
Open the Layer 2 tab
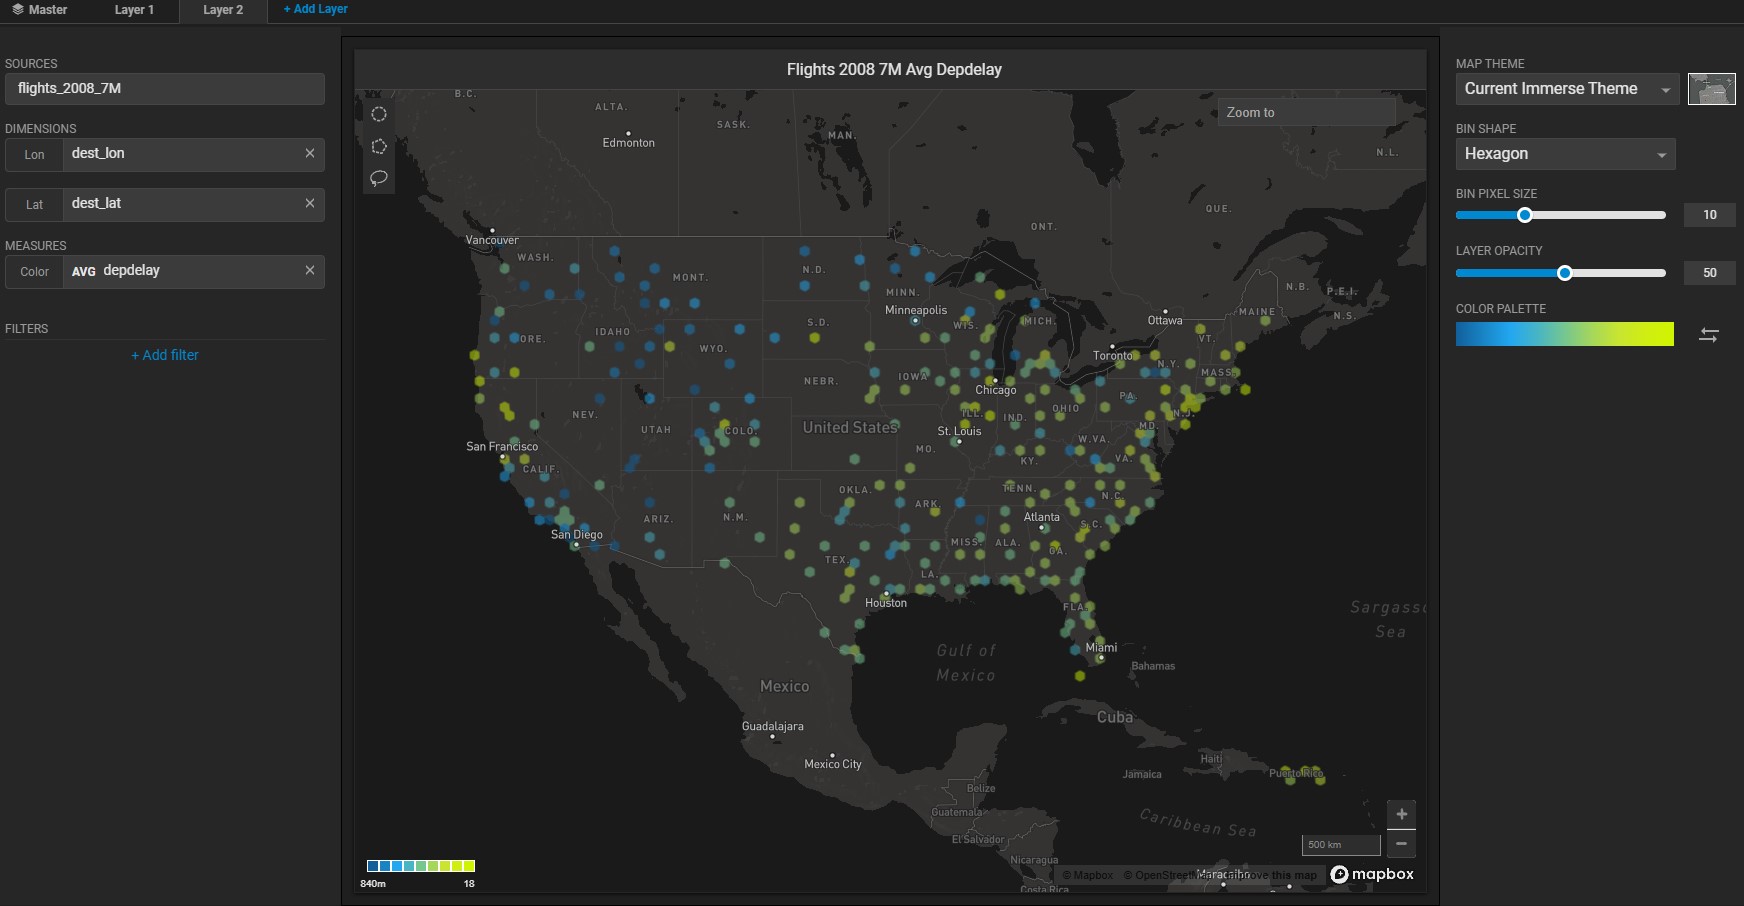click(x=223, y=10)
